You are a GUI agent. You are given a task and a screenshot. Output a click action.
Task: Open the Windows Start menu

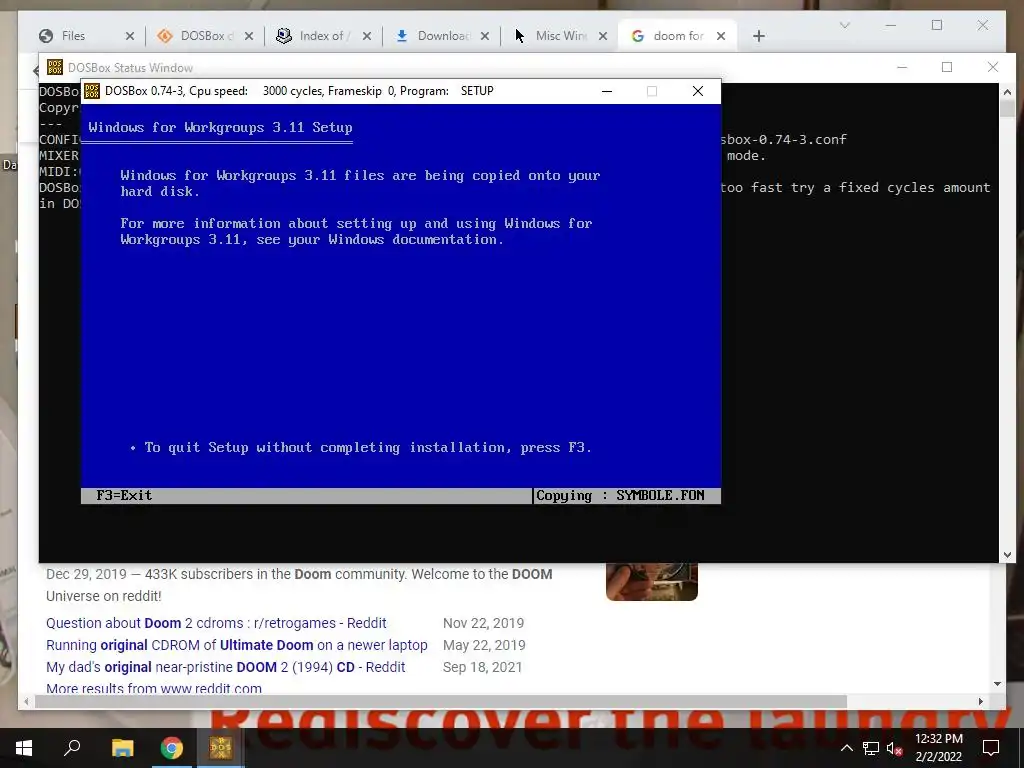(24, 748)
